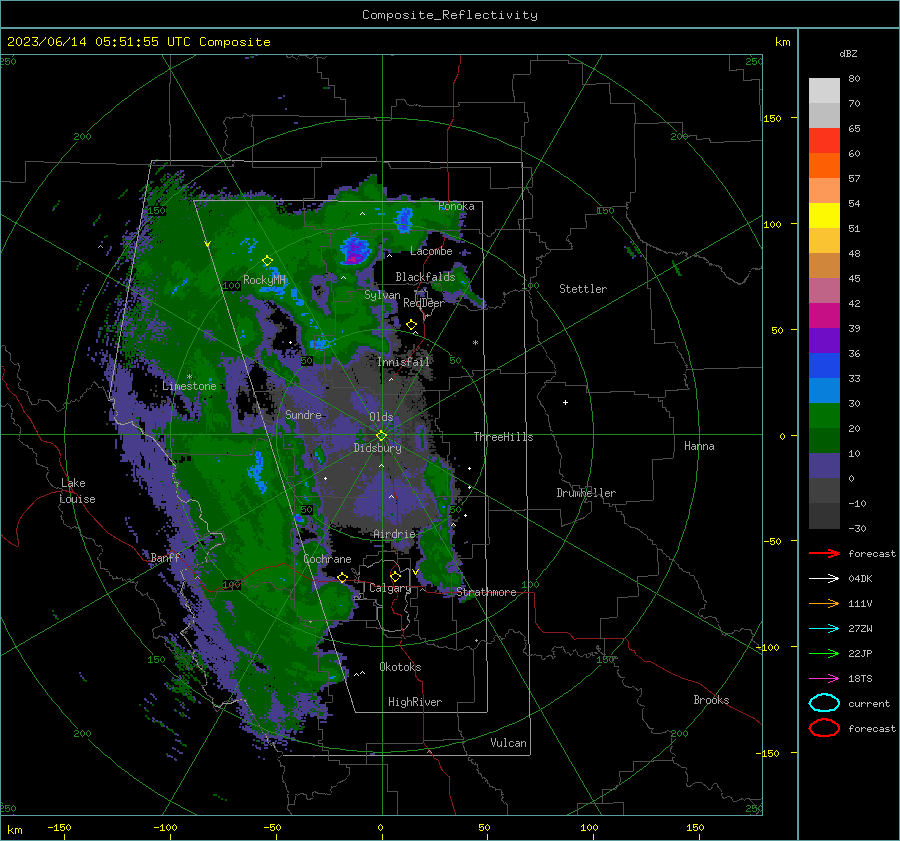This screenshot has width=900, height=841.
Task: Click the RedDeer city label
Action: click(x=424, y=303)
